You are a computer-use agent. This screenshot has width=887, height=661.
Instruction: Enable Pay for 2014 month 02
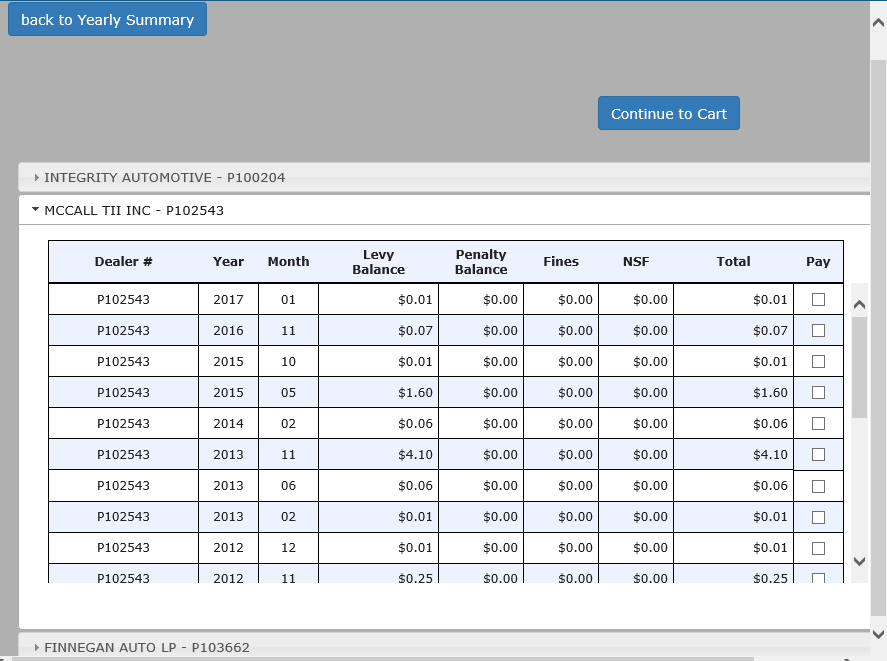[818, 423]
